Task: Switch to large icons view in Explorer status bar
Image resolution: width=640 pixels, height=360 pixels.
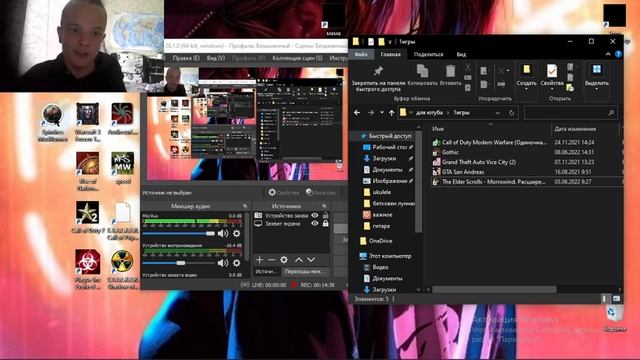Action: [x=616, y=299]
